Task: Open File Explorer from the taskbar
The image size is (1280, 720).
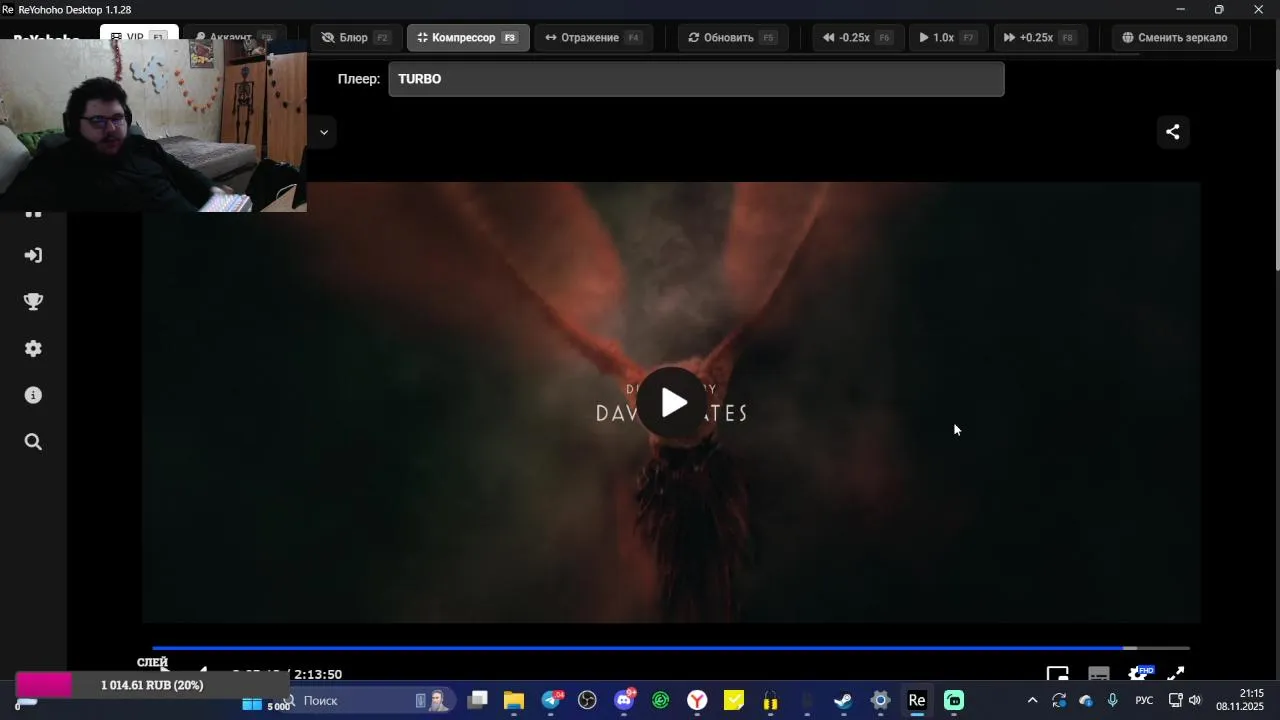Action: (514, 701)
